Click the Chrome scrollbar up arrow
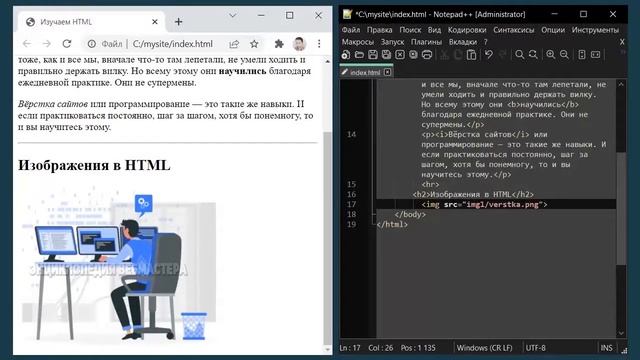Screen dimensions: 640x360 (327, 61)
